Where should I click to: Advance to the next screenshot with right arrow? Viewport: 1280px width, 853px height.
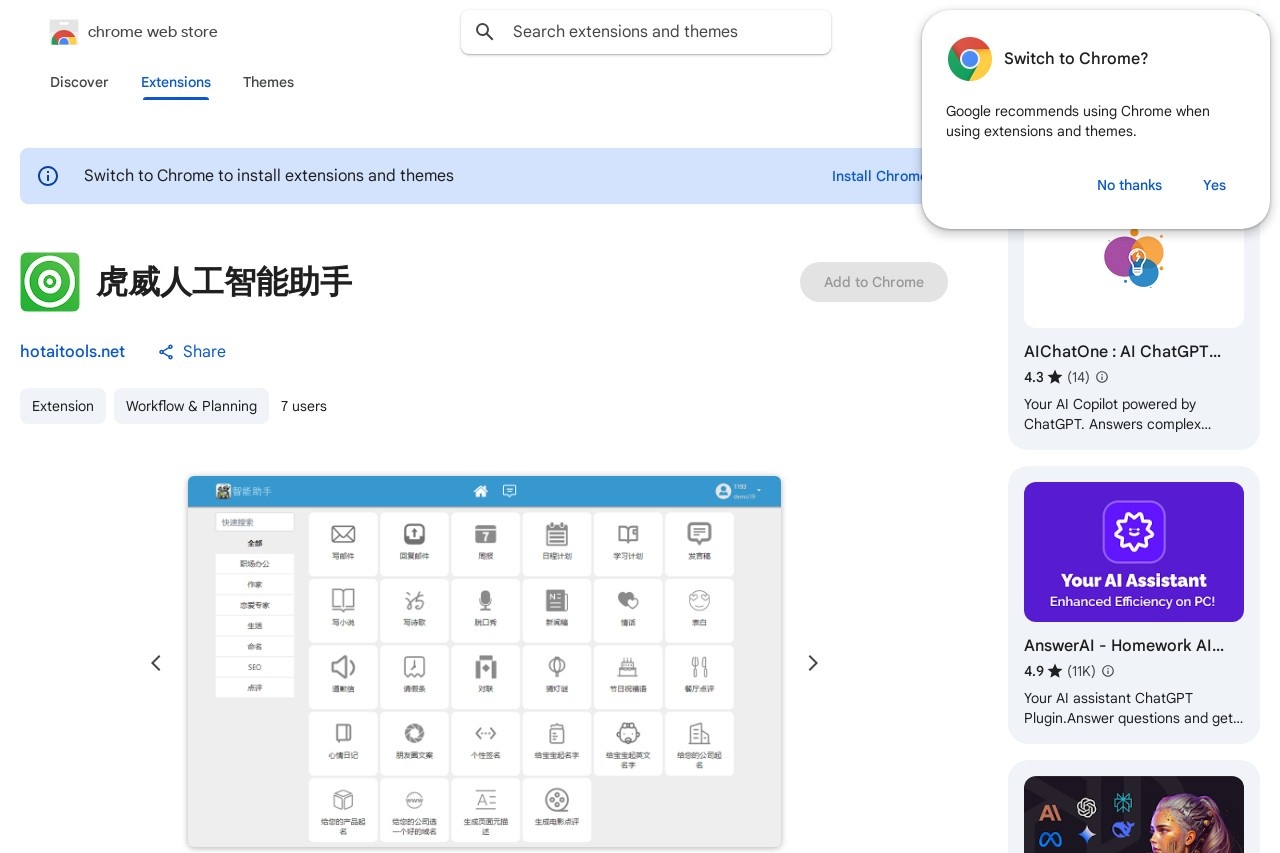[813, 663]
